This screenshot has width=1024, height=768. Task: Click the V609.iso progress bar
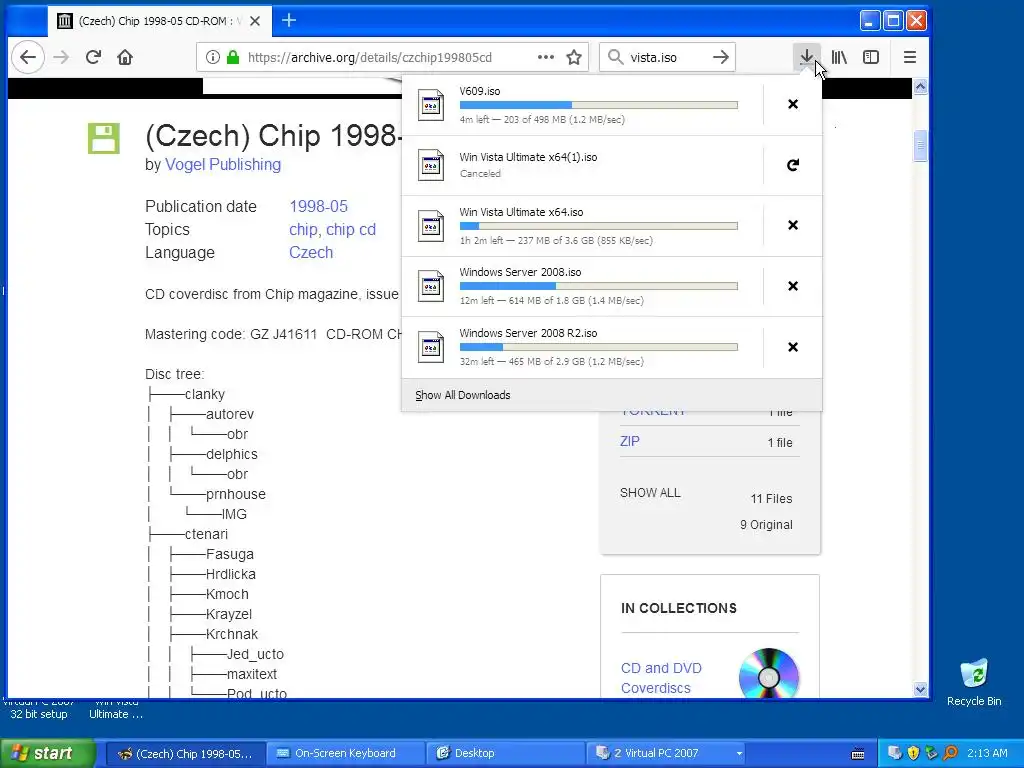(599, 105)
